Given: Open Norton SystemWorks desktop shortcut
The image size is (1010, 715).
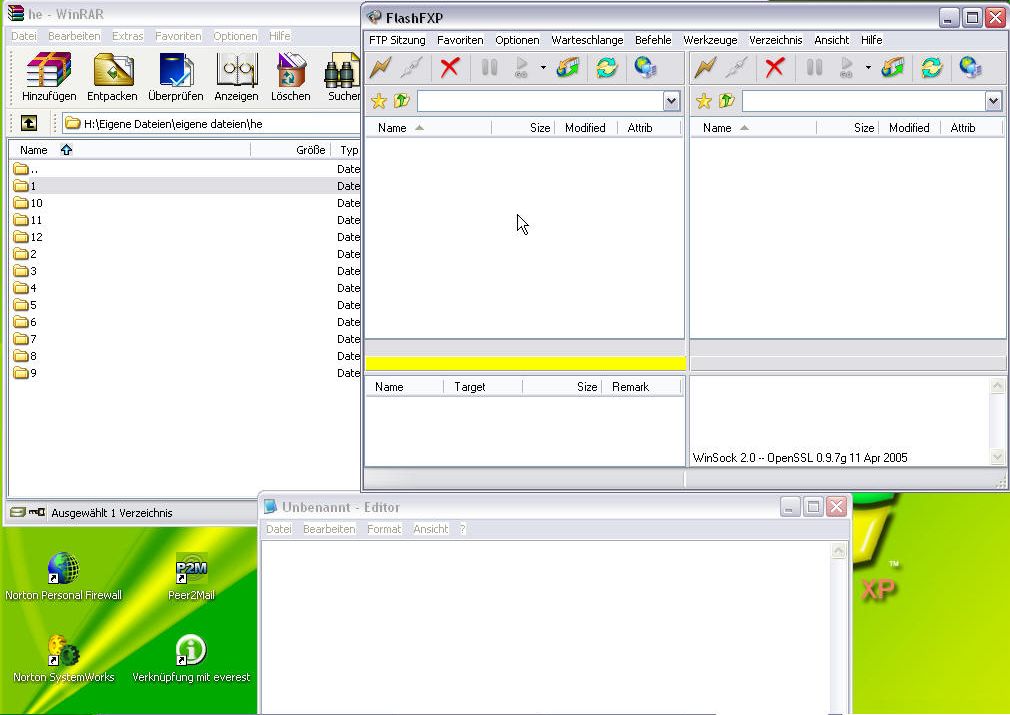Looking at the screenshot, I should (63, 658).
